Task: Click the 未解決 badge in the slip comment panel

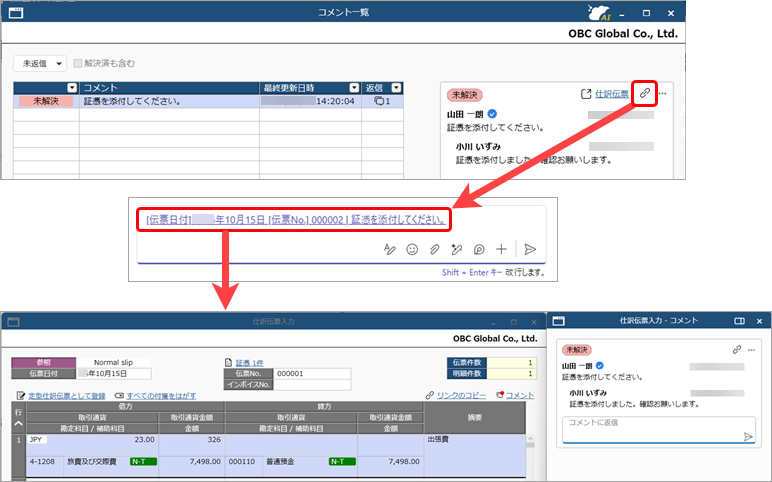Action: point(577,350)
